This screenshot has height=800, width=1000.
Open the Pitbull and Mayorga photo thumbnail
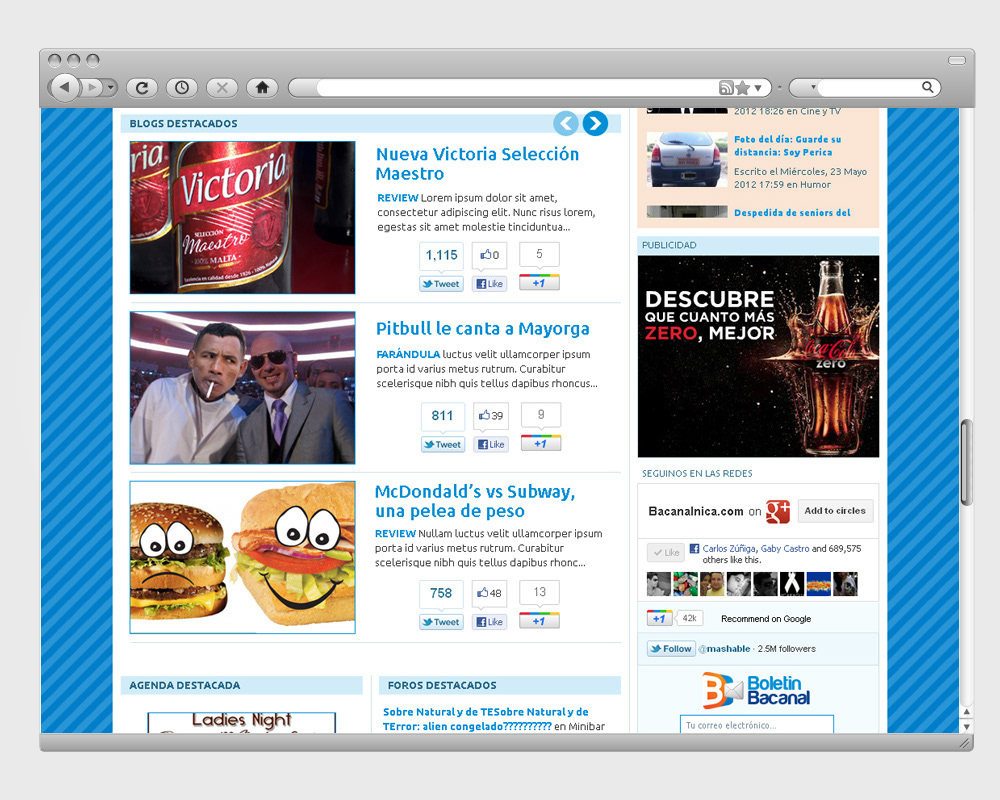click(242, 387)
